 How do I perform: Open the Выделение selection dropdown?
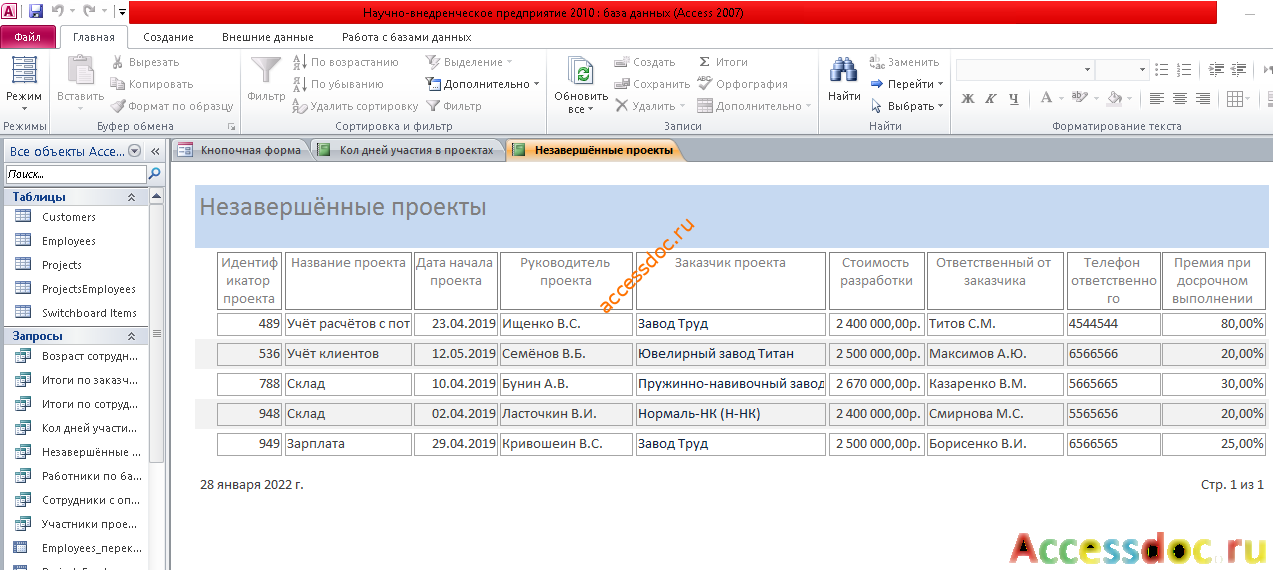point(469,62)
